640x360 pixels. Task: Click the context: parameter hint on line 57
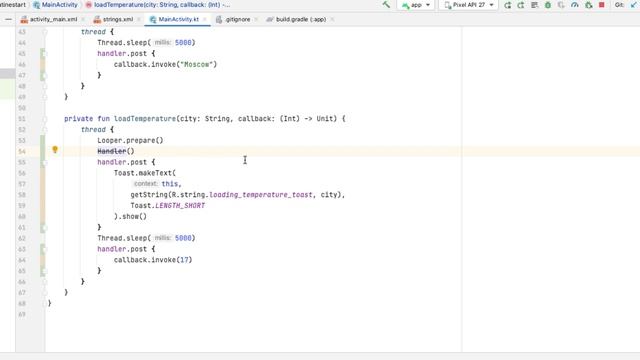coord(145,184)
